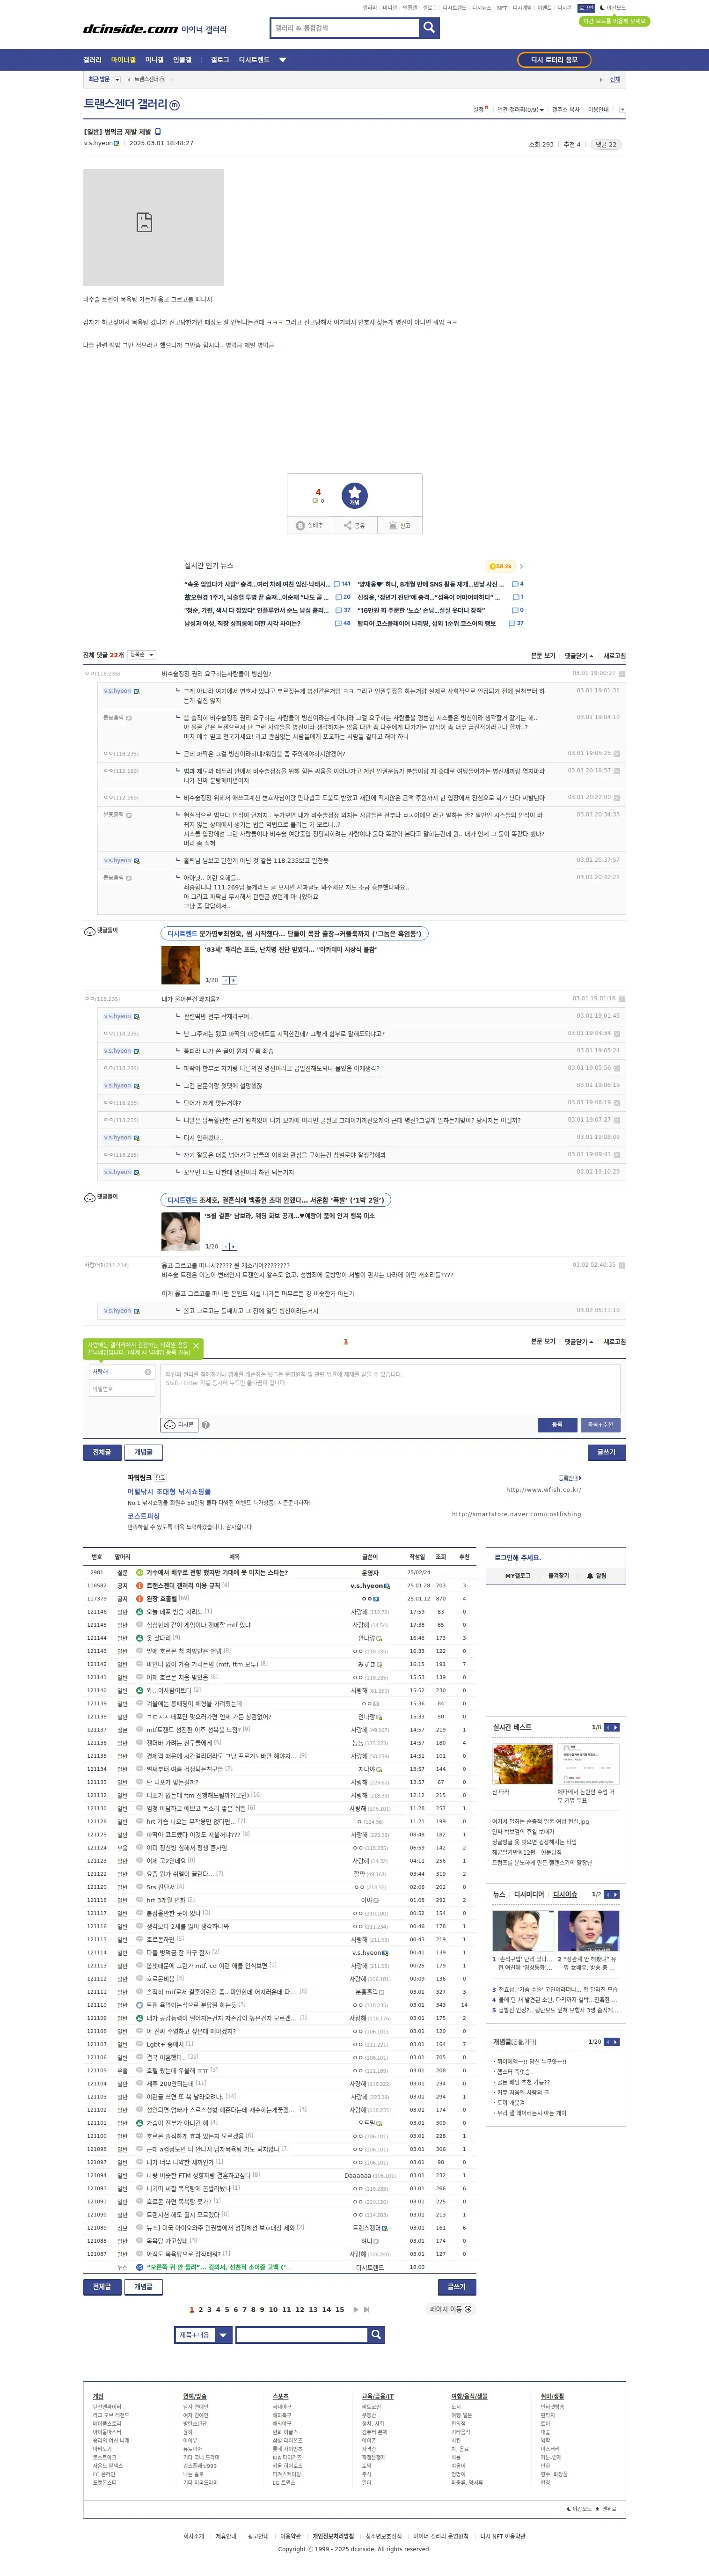
Task: Focus the 닉네임 field in the comment form
Action: tap(122, 1372)
